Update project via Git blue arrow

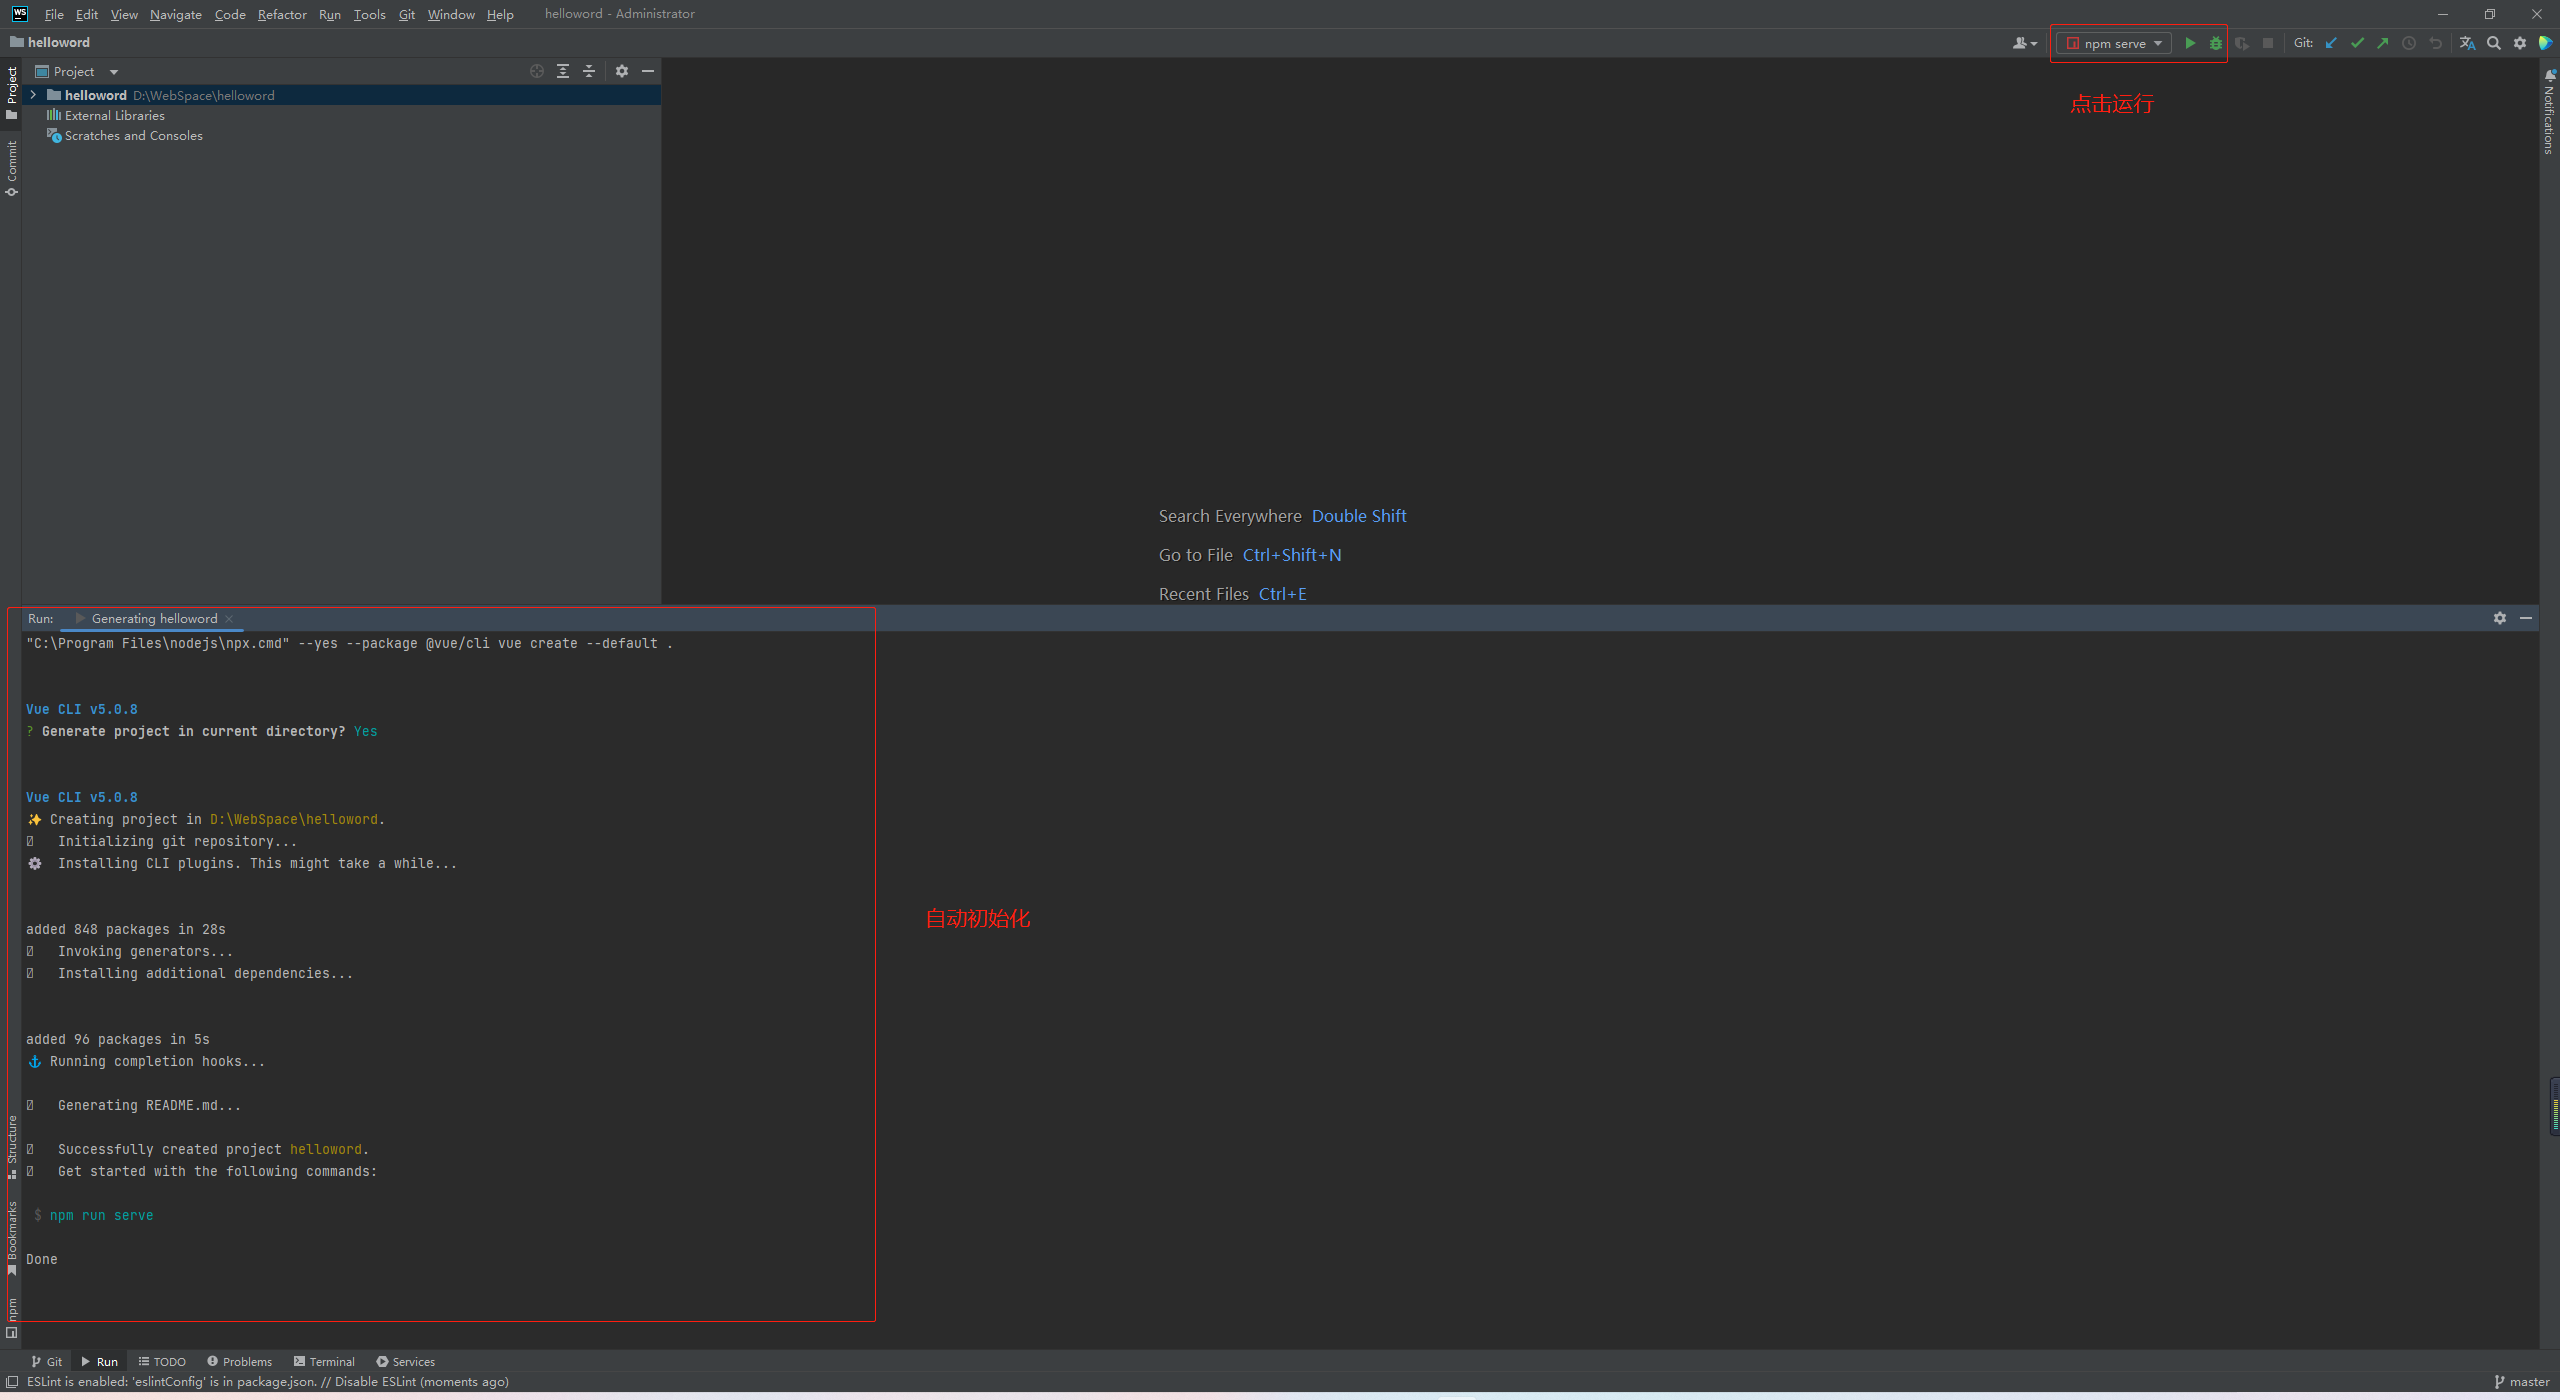click(2332, 43)
